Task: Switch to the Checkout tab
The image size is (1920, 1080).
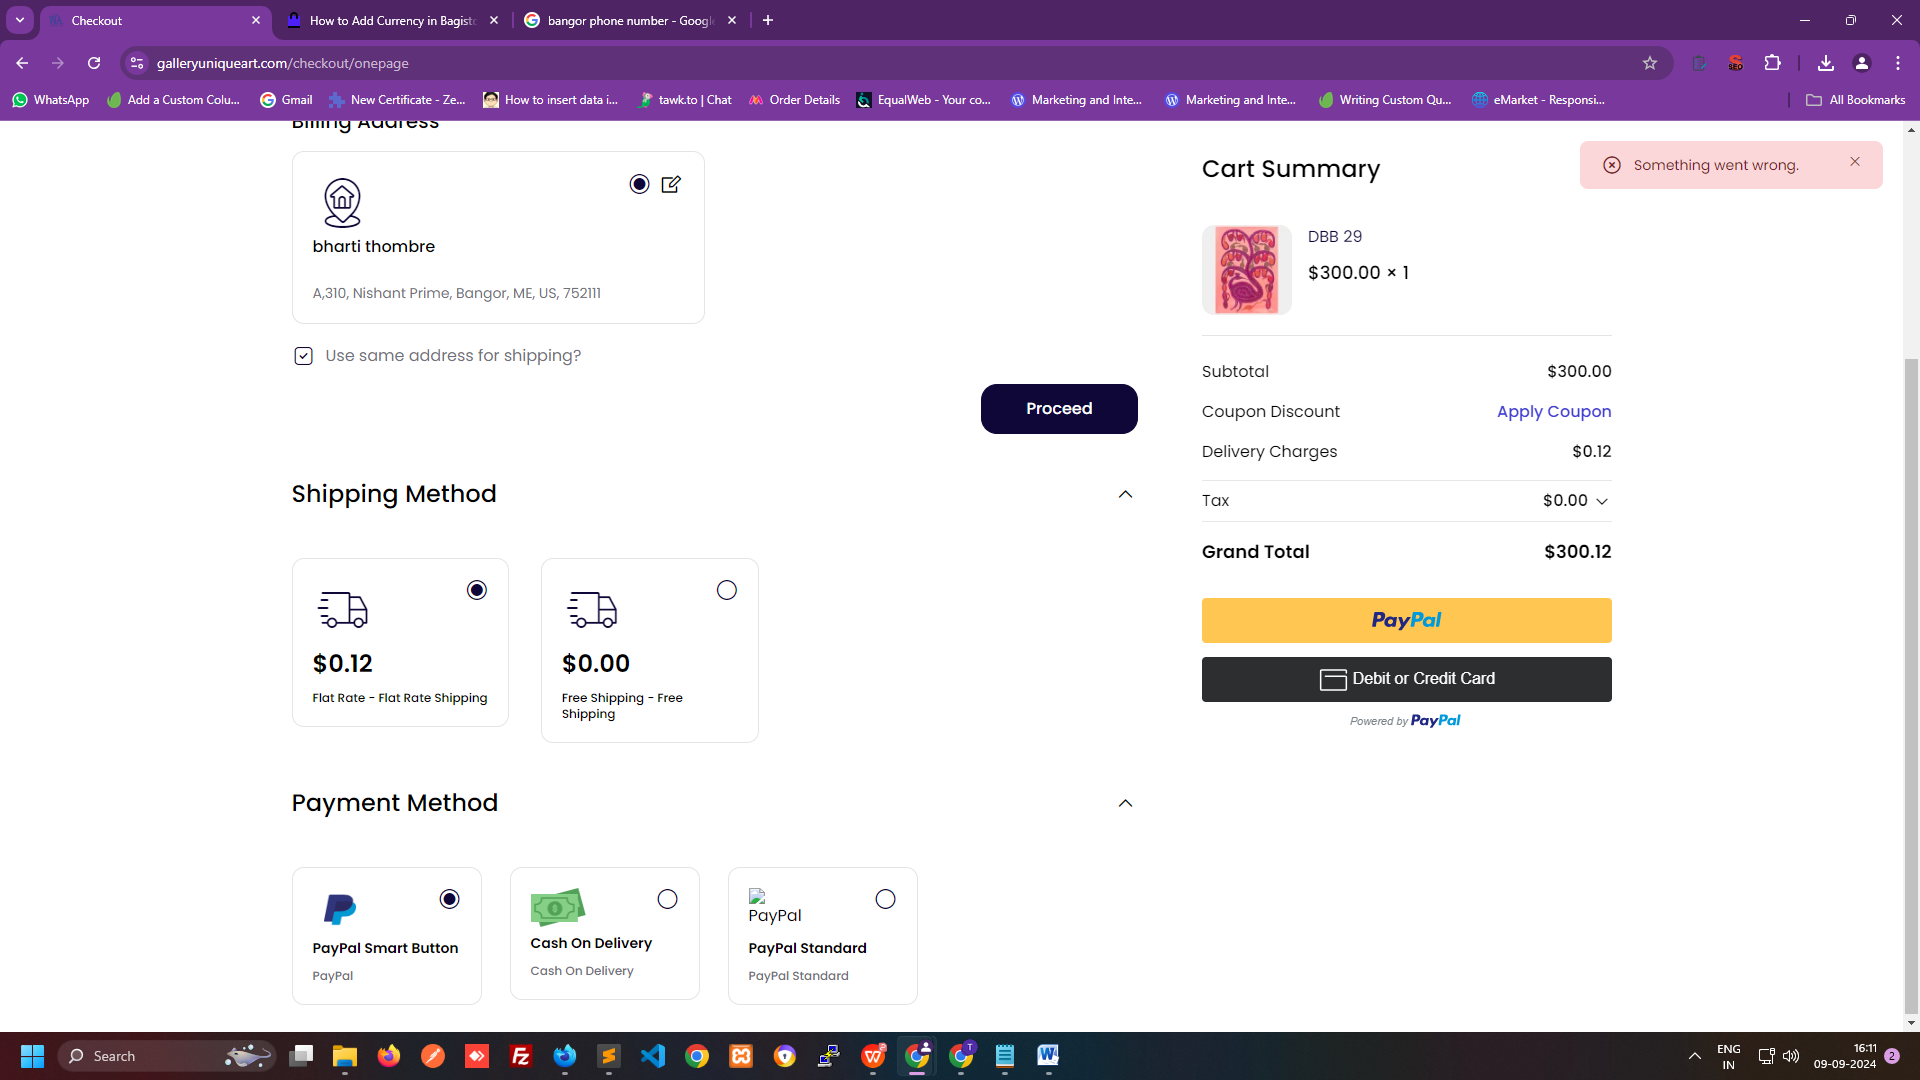Action: (155, 20)
